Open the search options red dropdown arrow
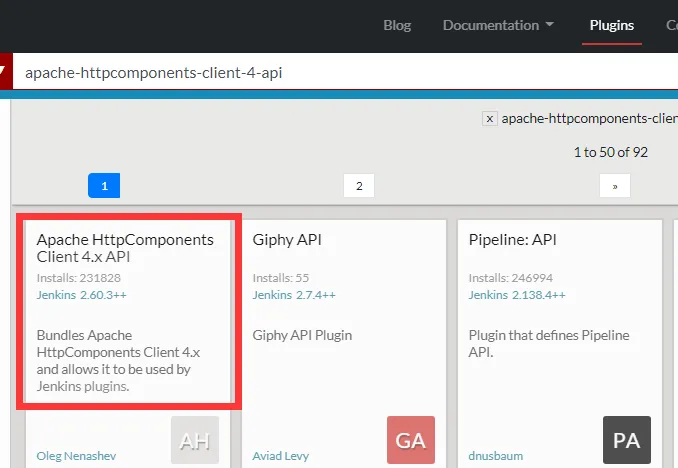 [5, 72]
